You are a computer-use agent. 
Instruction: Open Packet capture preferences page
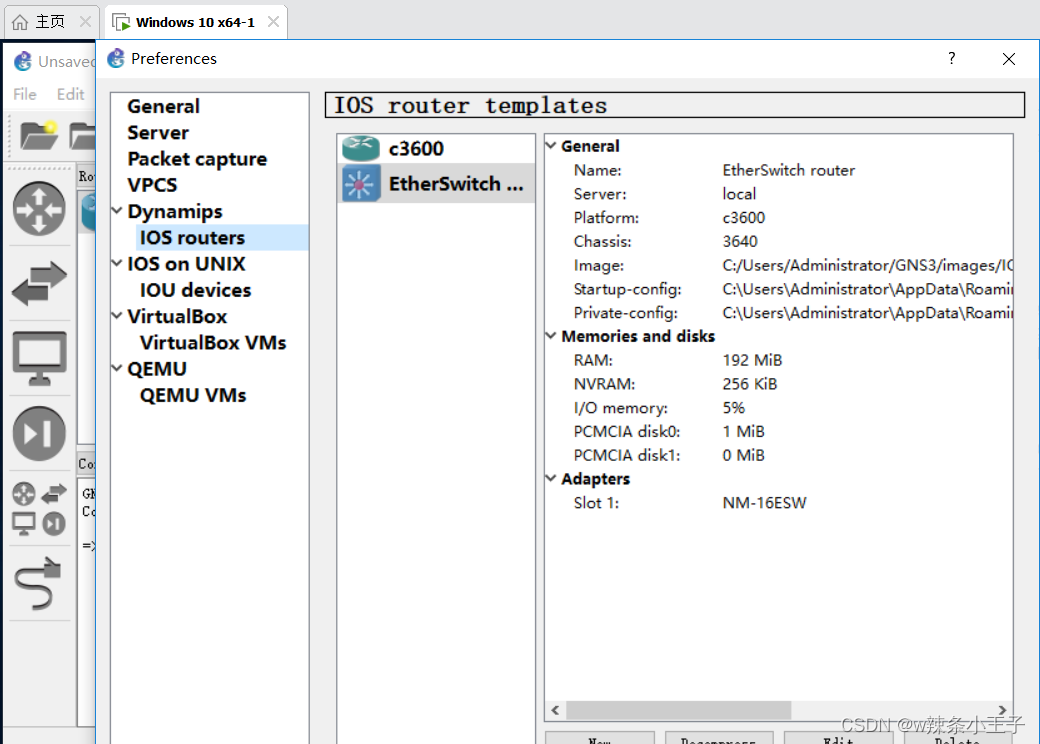click(x=197, y=159)
